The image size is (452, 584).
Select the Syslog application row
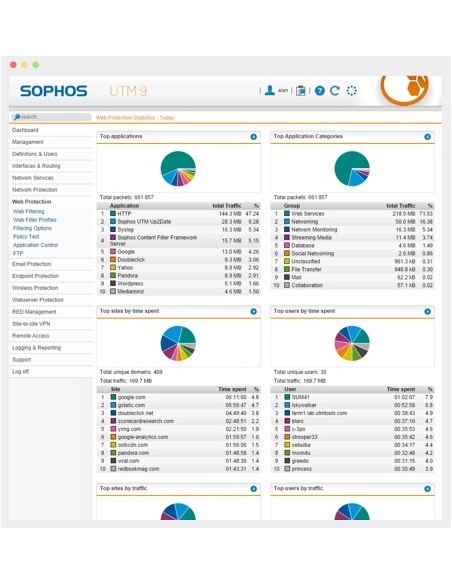(179, 229)
